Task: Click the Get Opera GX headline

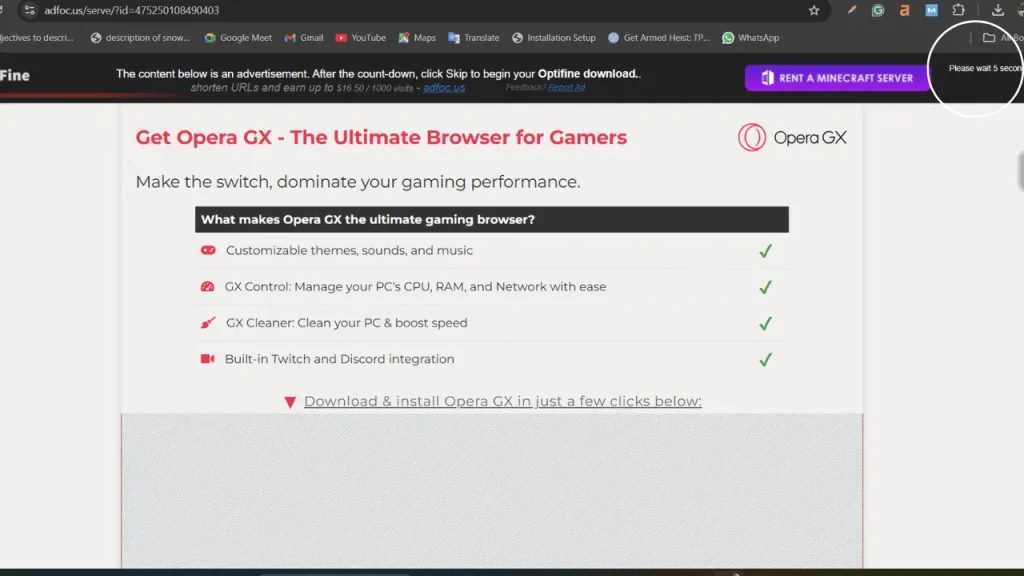Action: [381, 137]
